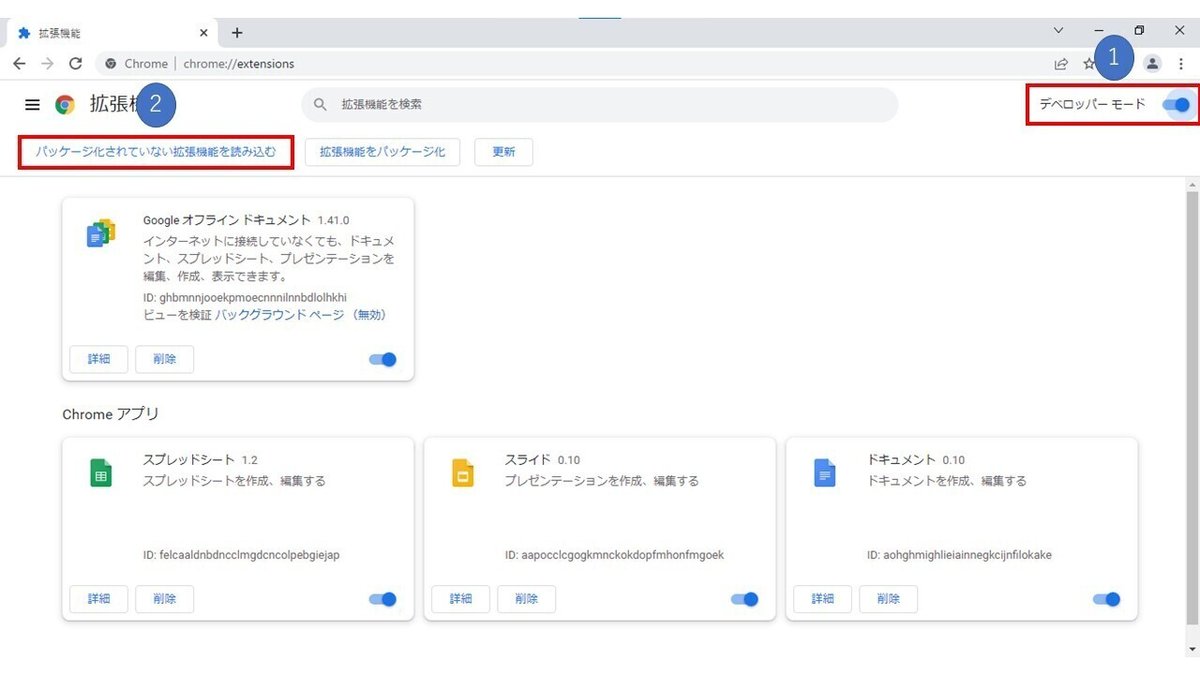Click the プレゼンテーションを作成、編集する description

[x=602, y=481]
